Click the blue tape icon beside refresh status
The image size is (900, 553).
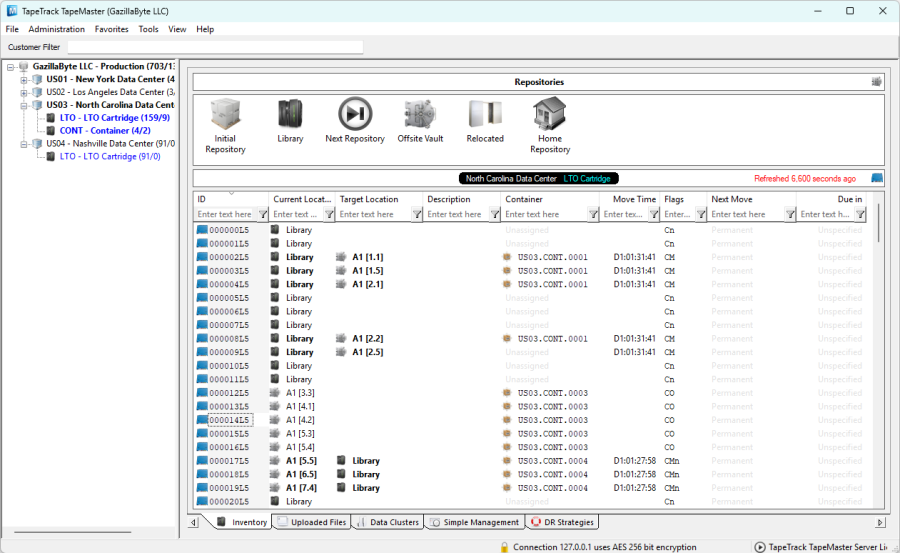[x=876, y=178]
